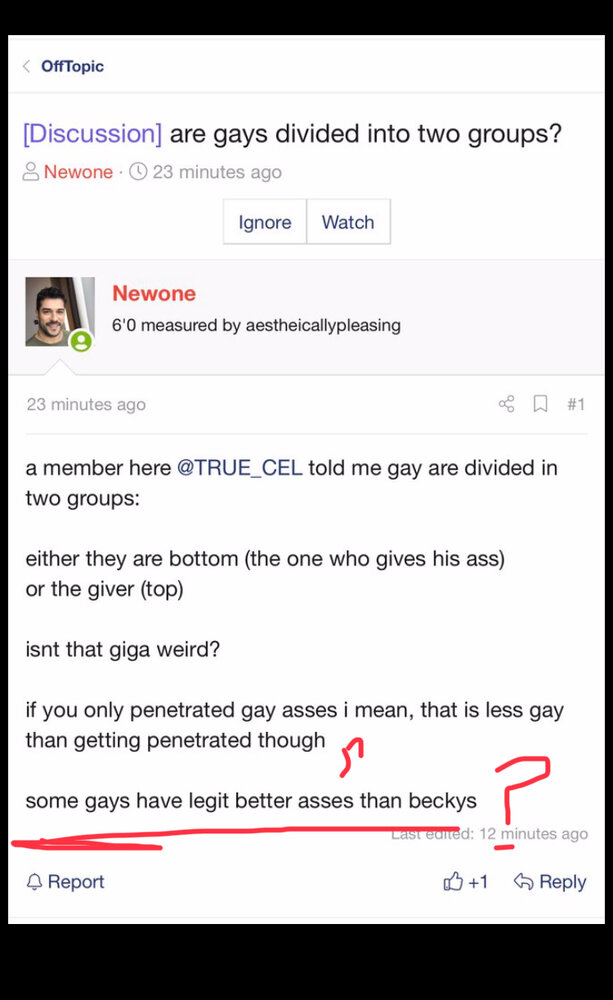Open thread author Newone under the title

[x=78, y=172]
